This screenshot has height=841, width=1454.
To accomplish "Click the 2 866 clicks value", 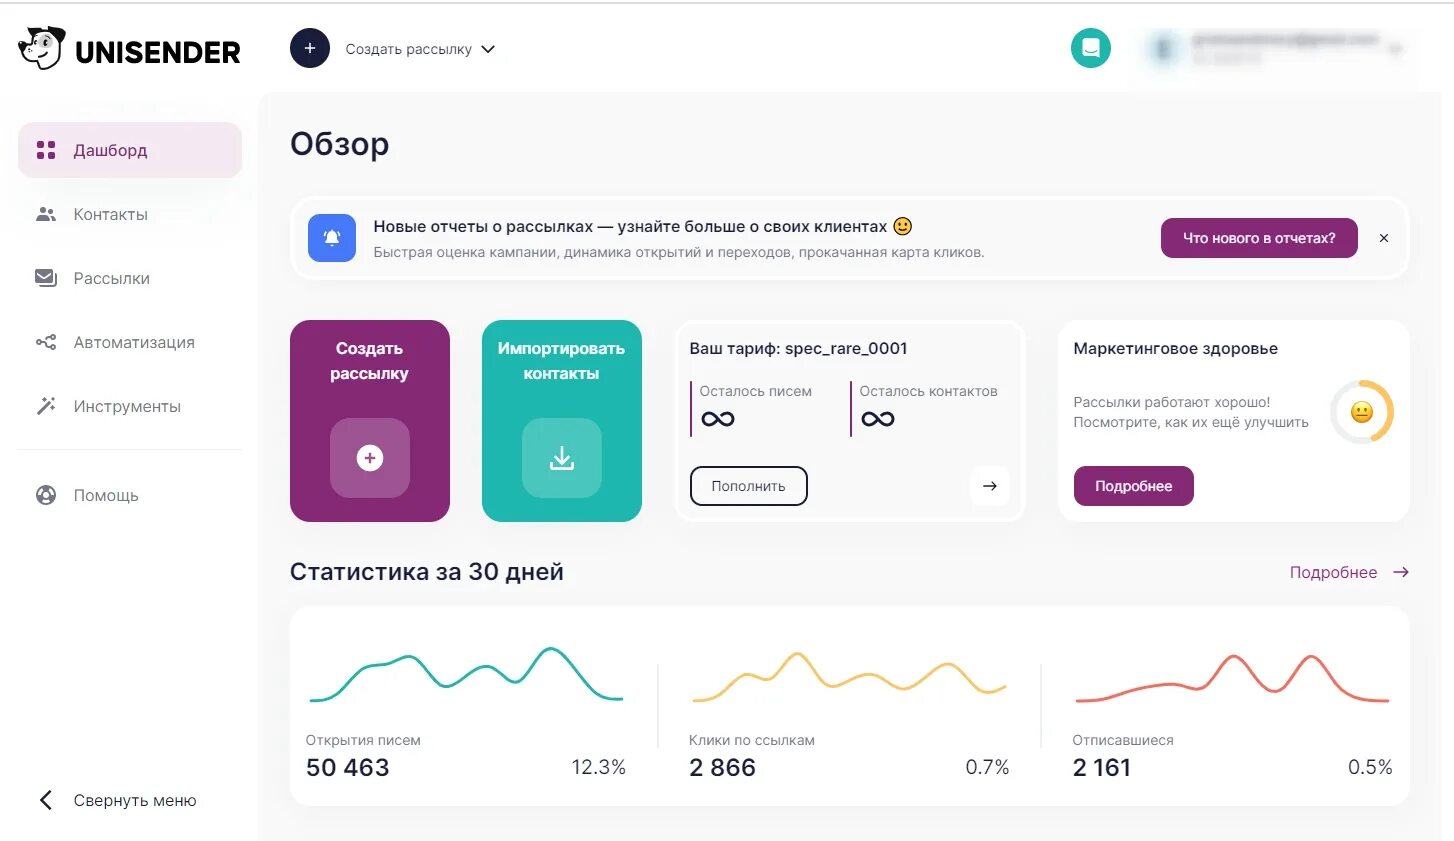I will tap(722, 768).
